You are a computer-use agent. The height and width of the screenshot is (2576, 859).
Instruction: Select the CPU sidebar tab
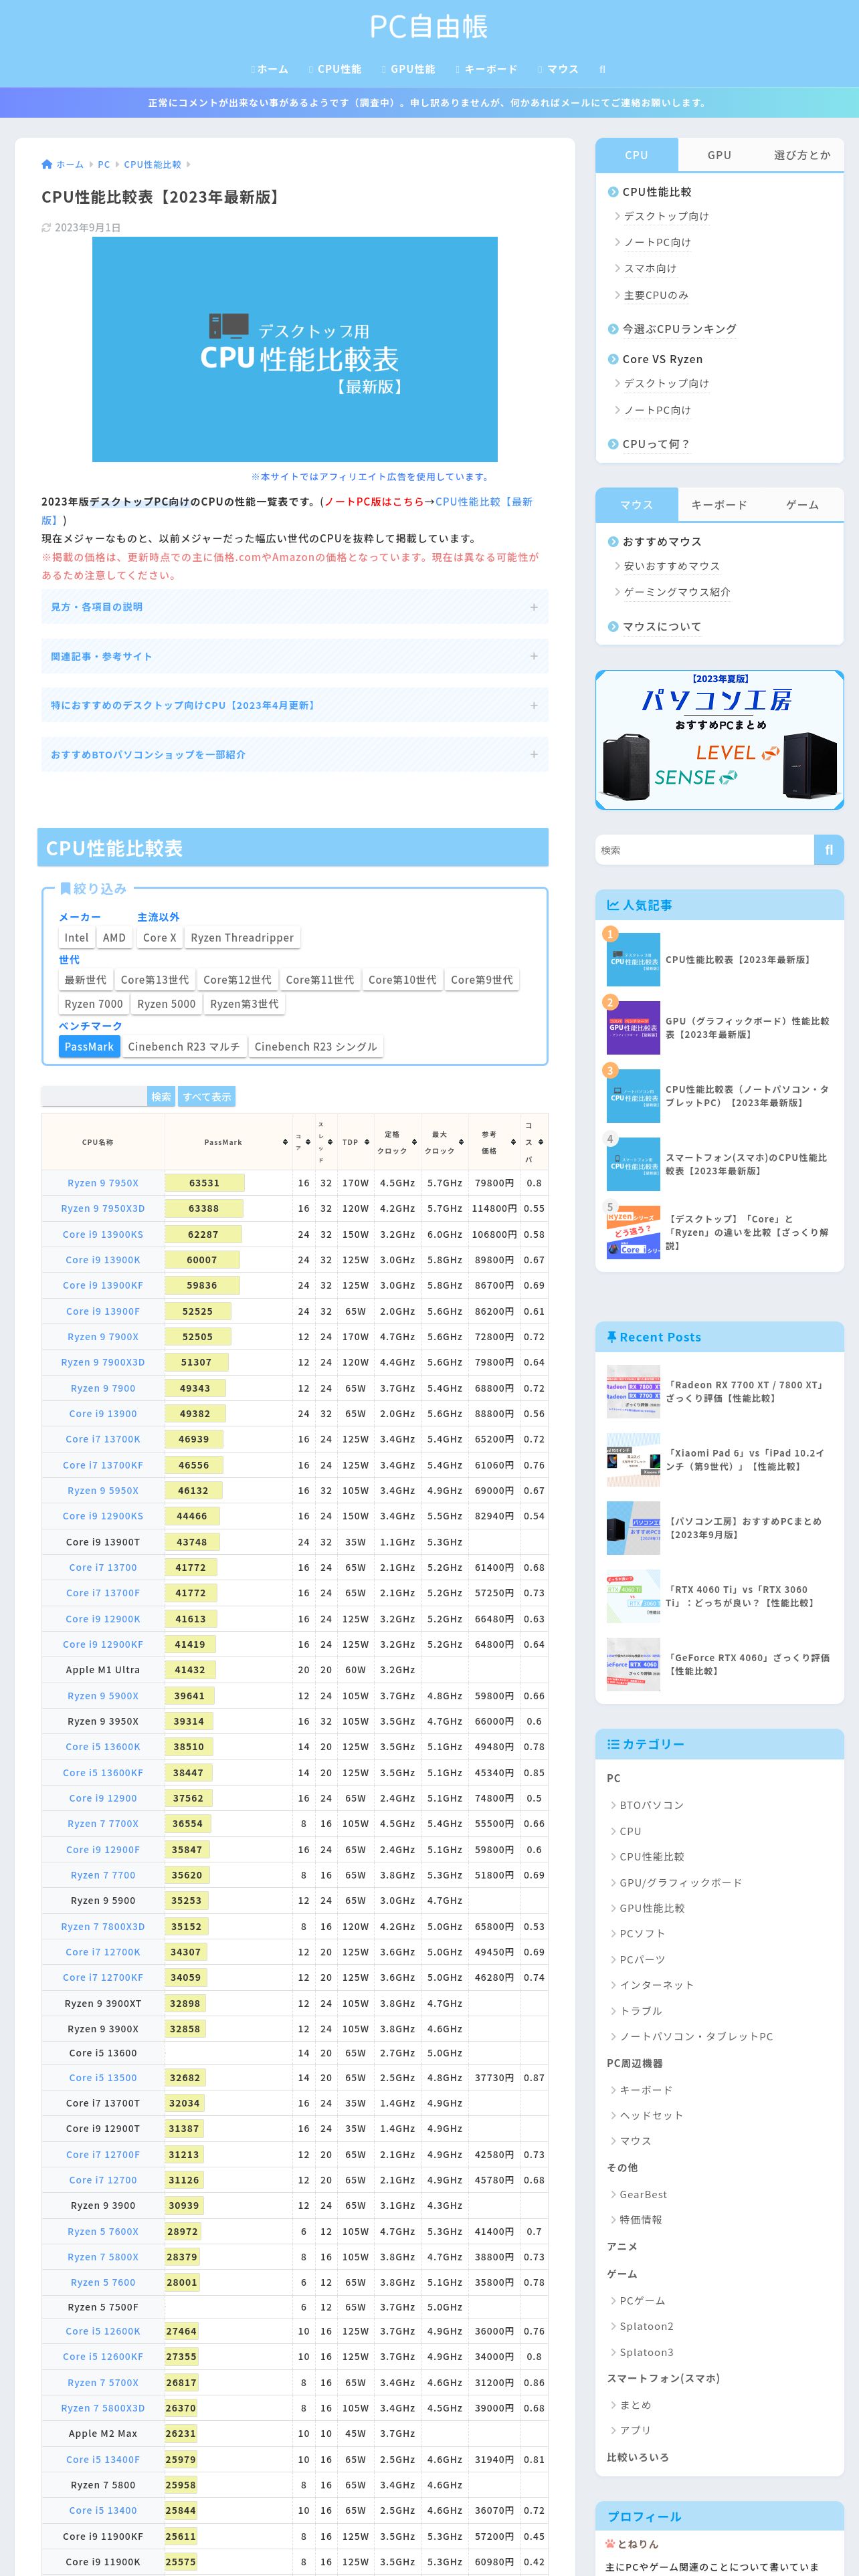(636, 155)
